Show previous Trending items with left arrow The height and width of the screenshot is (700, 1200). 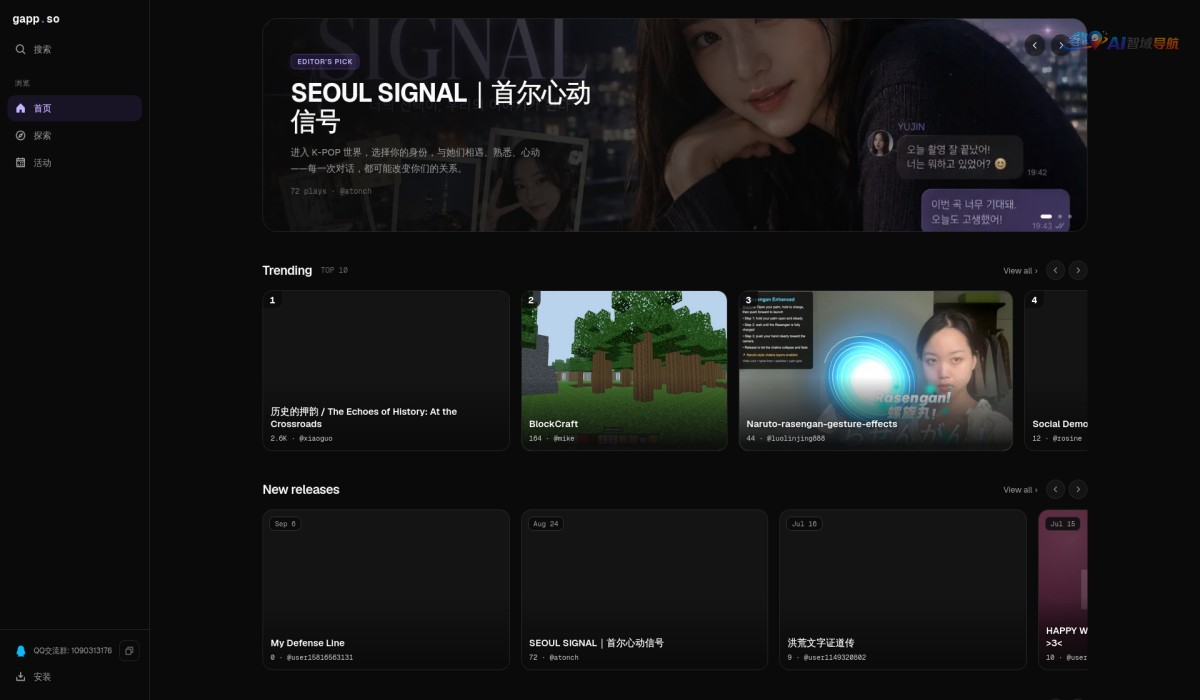click(1055, 270)
